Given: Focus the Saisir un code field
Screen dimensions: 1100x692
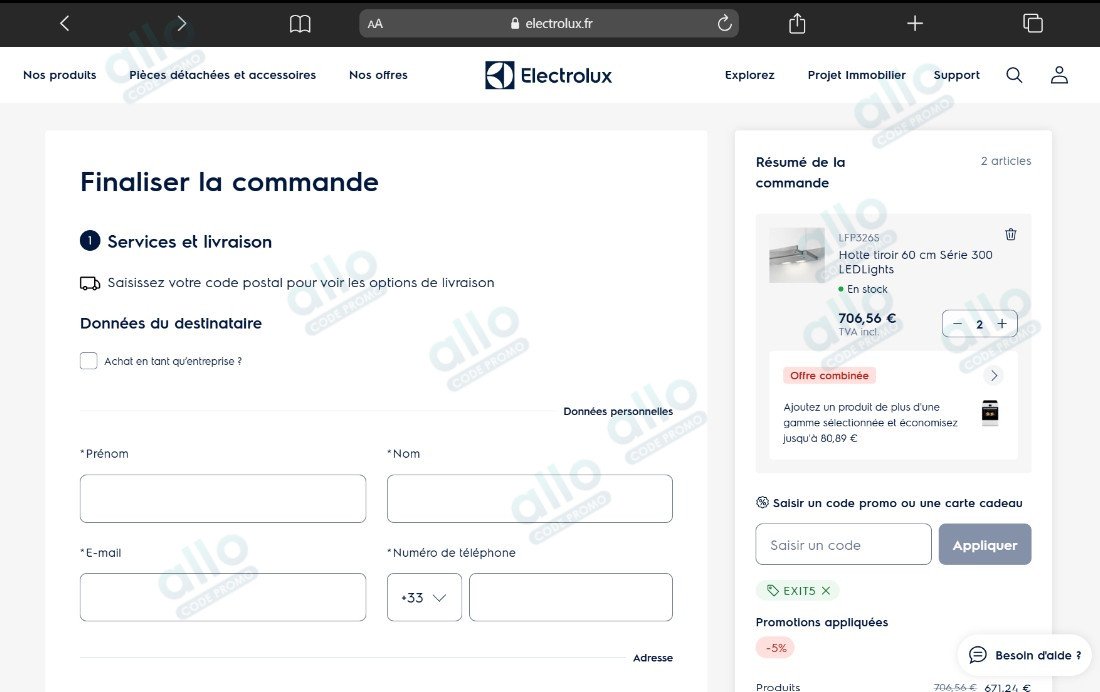Looking at the screenshot, I should pyautogui.click(x=843, y=545).
